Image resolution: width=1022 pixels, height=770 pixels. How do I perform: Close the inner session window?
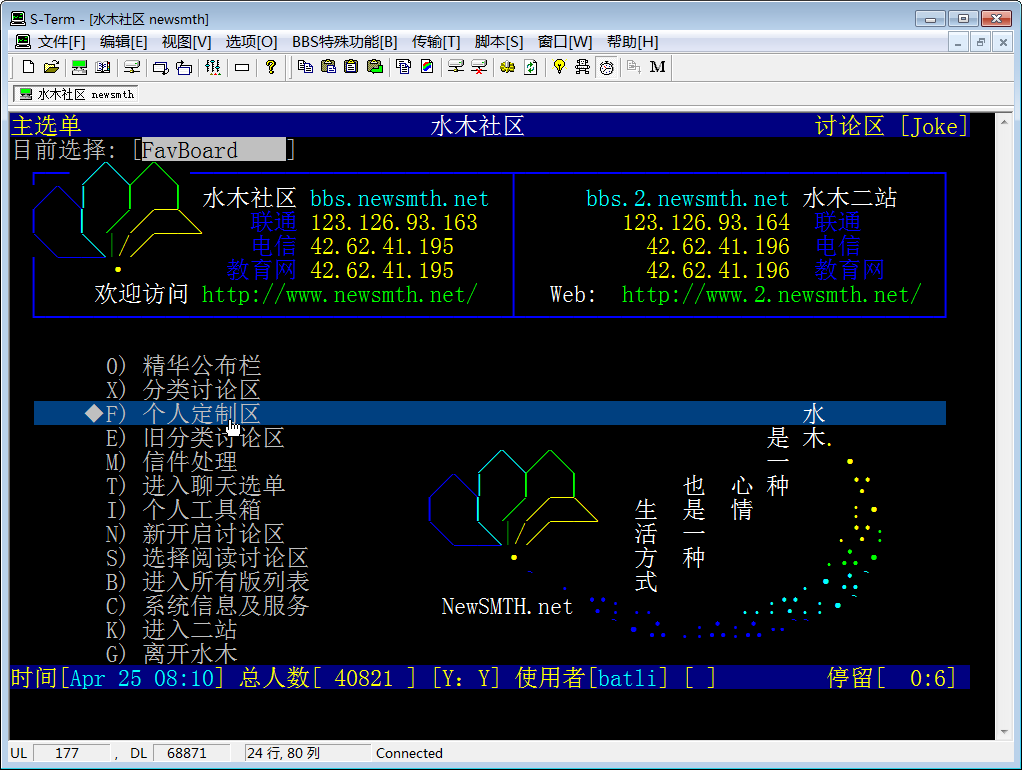(x=1003, y=42)
